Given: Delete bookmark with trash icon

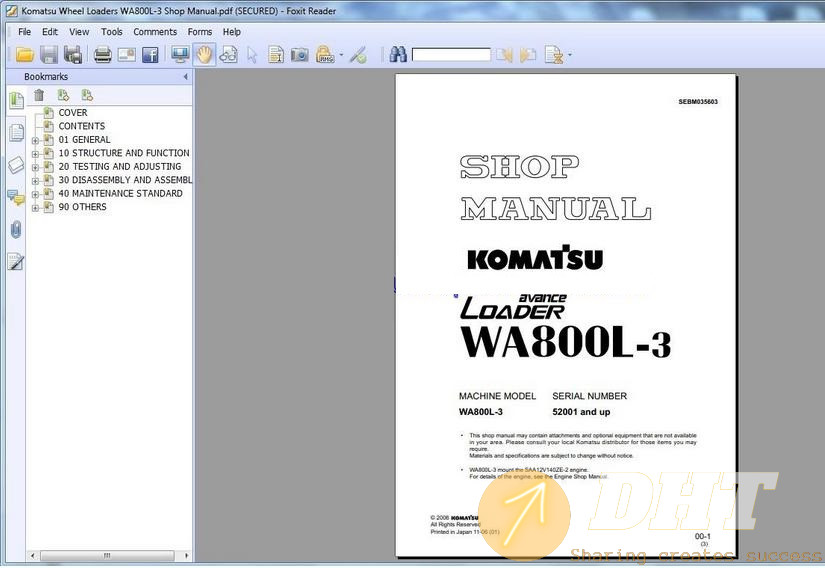Looking at the screenshot, I should [39, 95].
